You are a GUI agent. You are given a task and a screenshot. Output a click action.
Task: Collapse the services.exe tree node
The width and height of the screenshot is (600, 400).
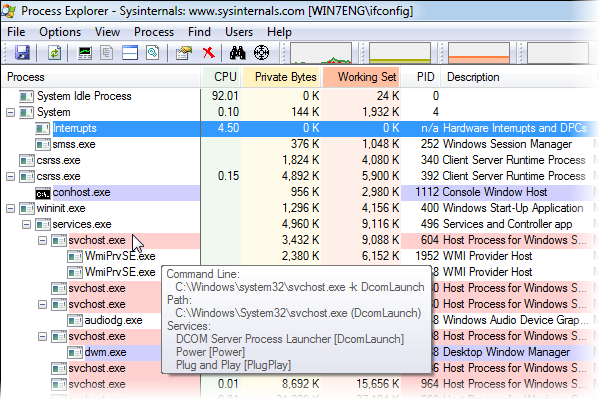click(26, 224)
